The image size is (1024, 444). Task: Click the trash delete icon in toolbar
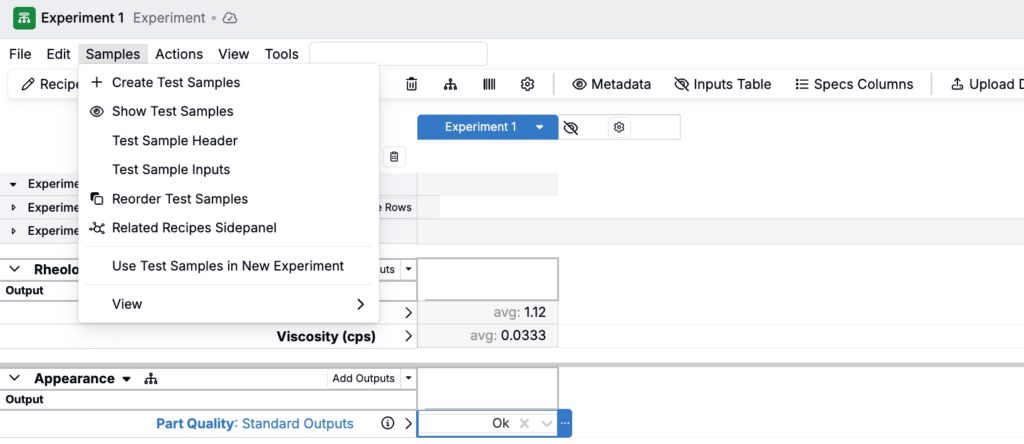(x=411, y=85)
